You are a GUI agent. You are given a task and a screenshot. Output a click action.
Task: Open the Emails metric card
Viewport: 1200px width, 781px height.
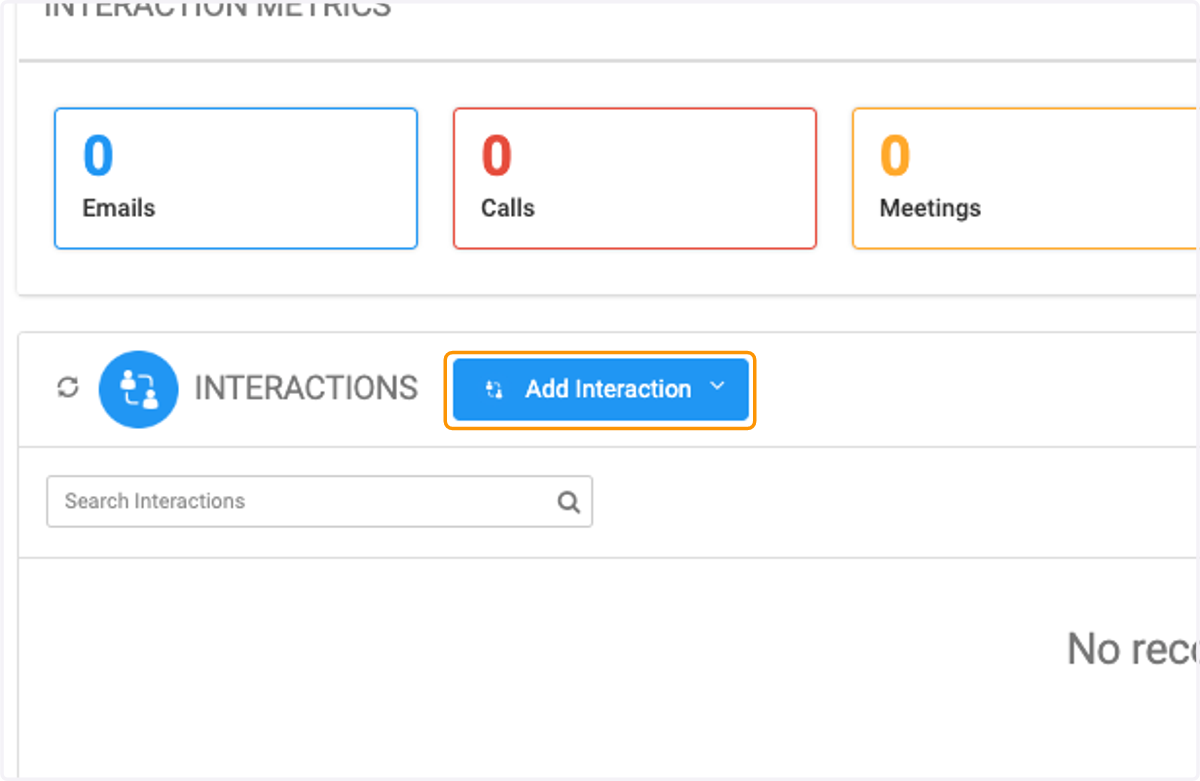(x=236, y=178)
